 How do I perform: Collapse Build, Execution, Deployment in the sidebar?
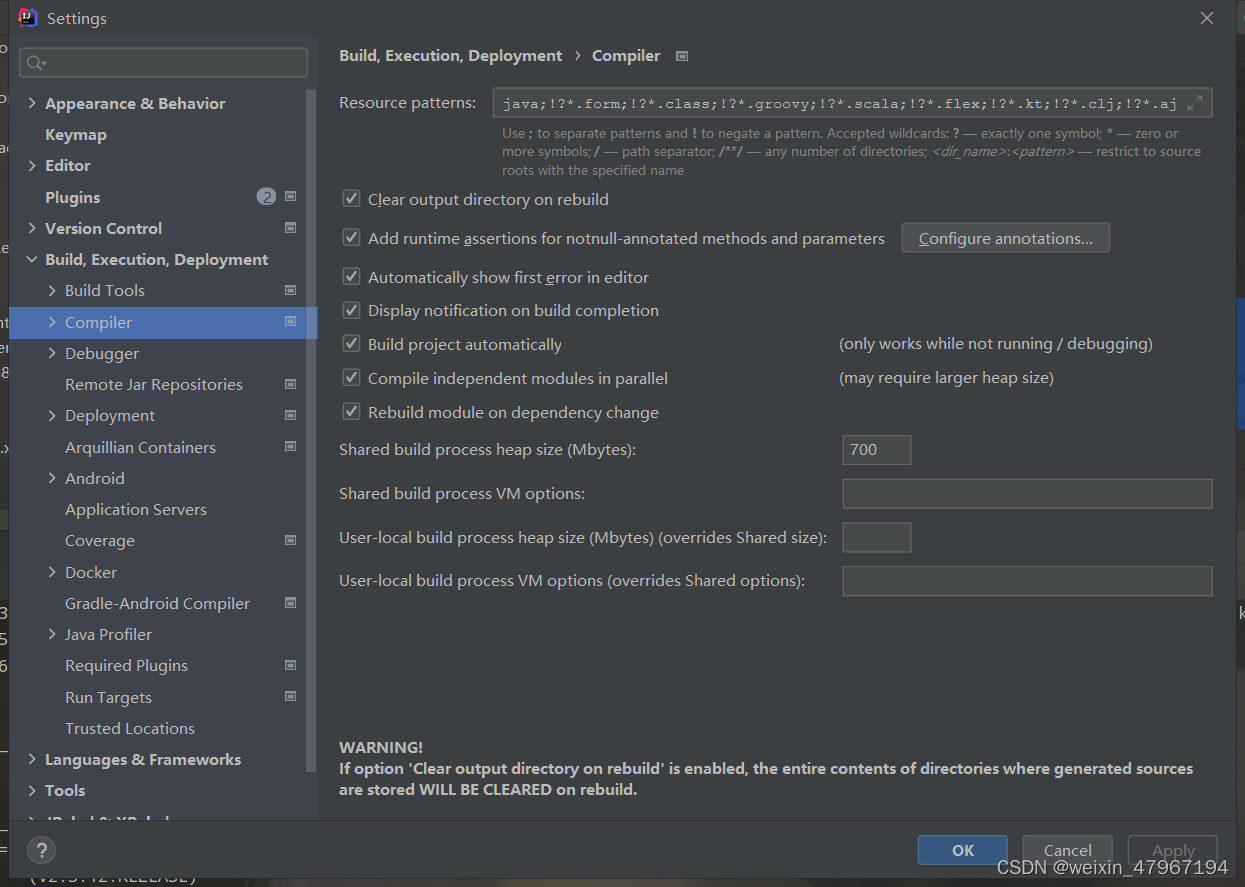(32, 259)
